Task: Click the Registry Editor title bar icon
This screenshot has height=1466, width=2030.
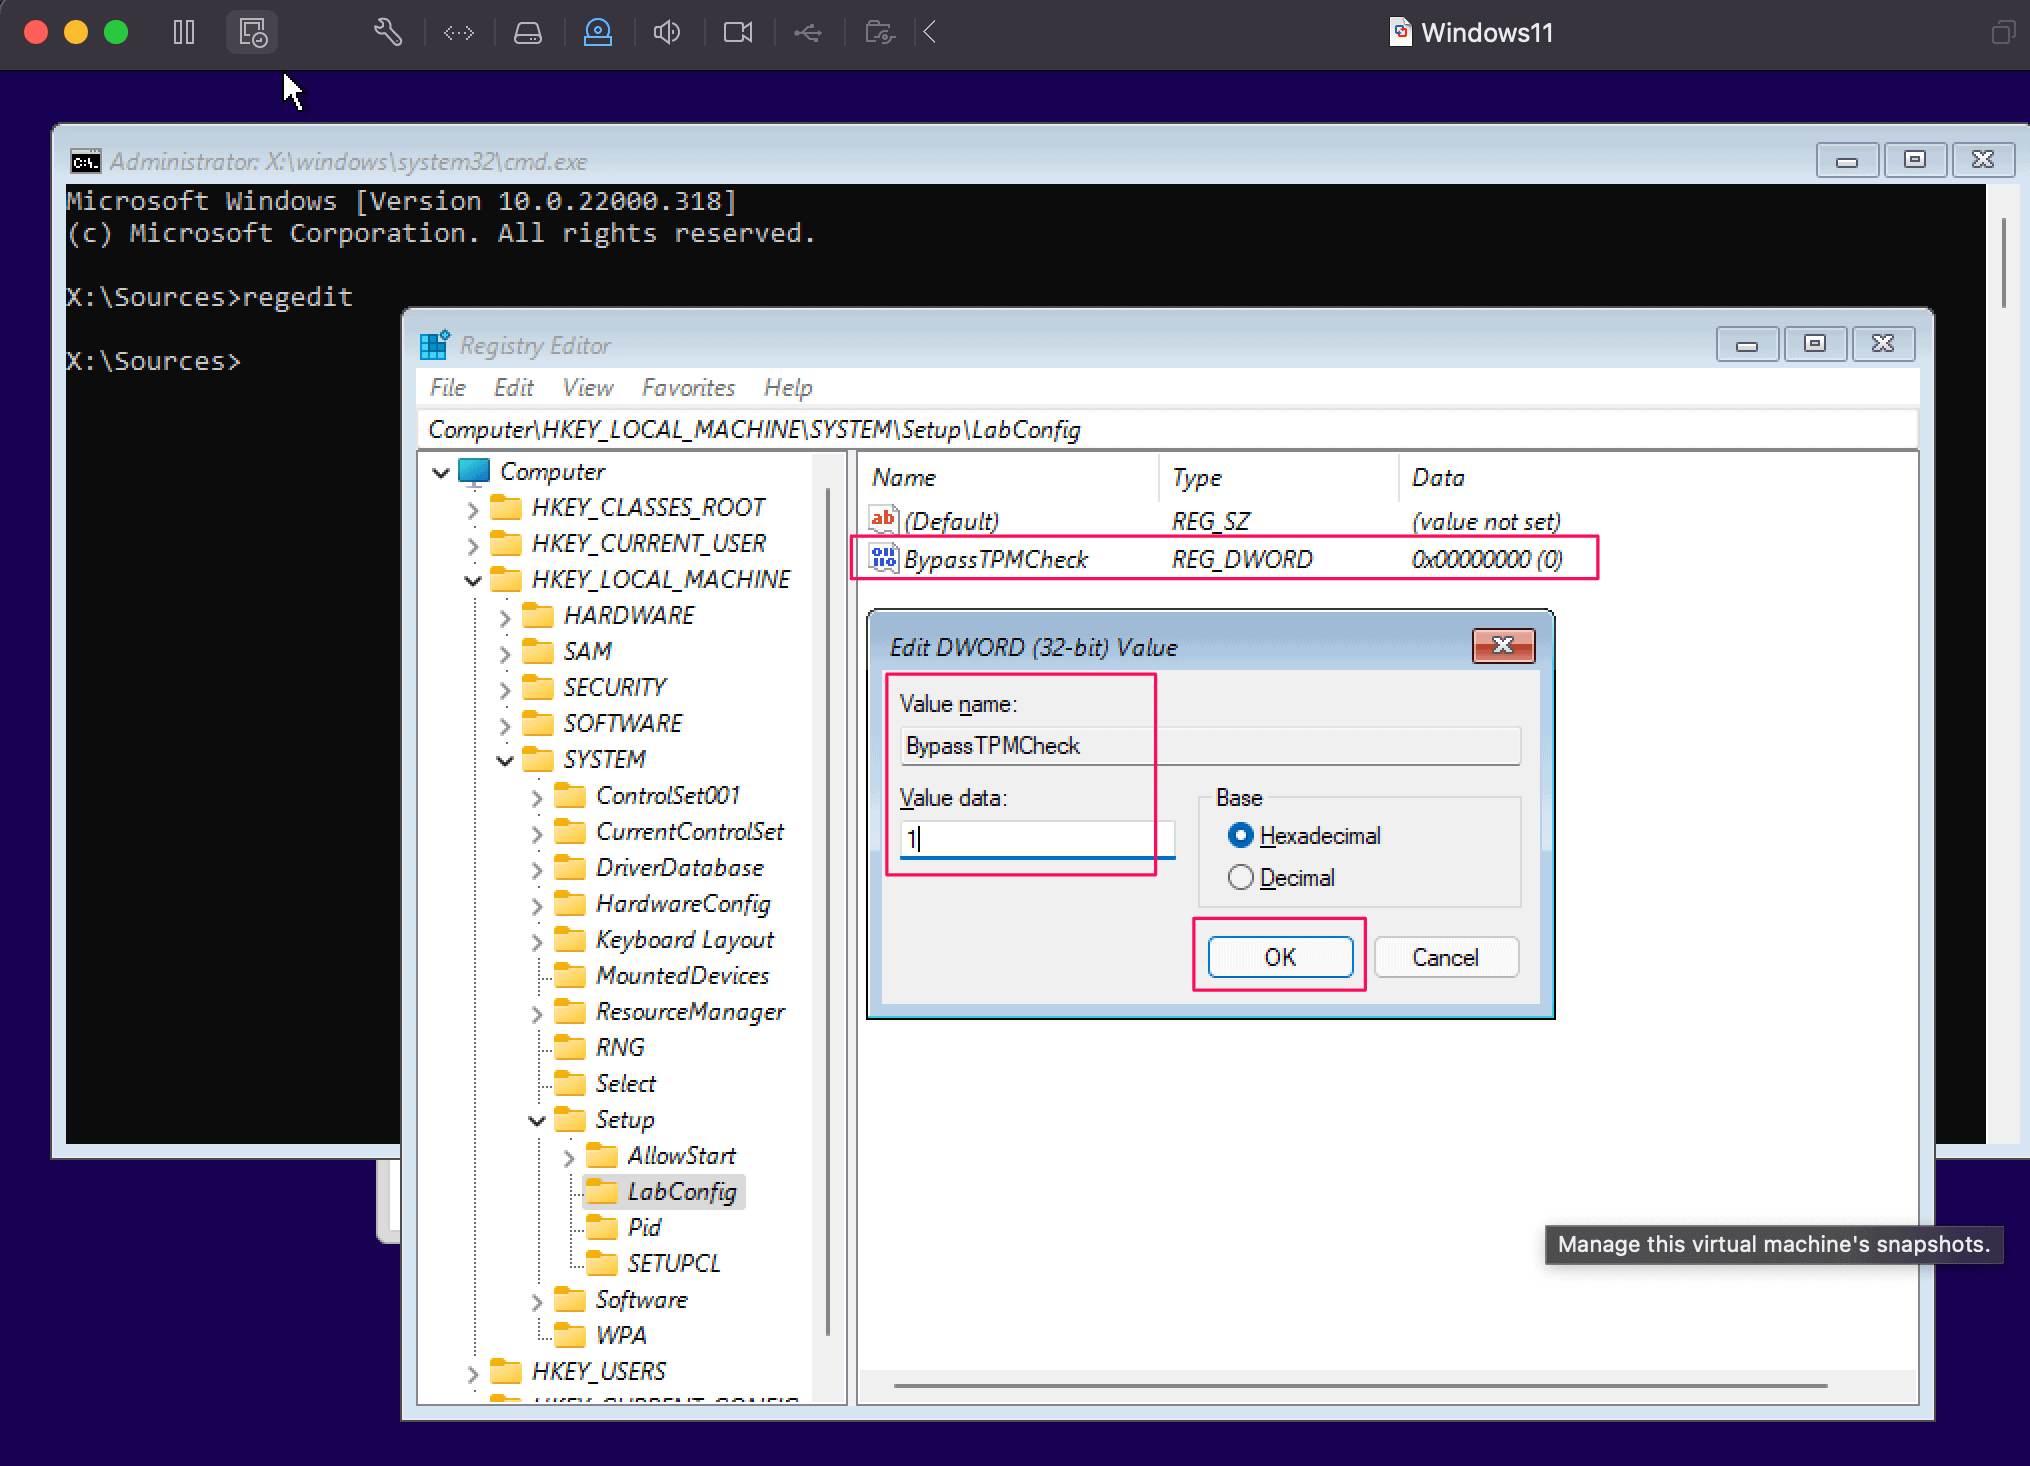Action: point(435,345)
